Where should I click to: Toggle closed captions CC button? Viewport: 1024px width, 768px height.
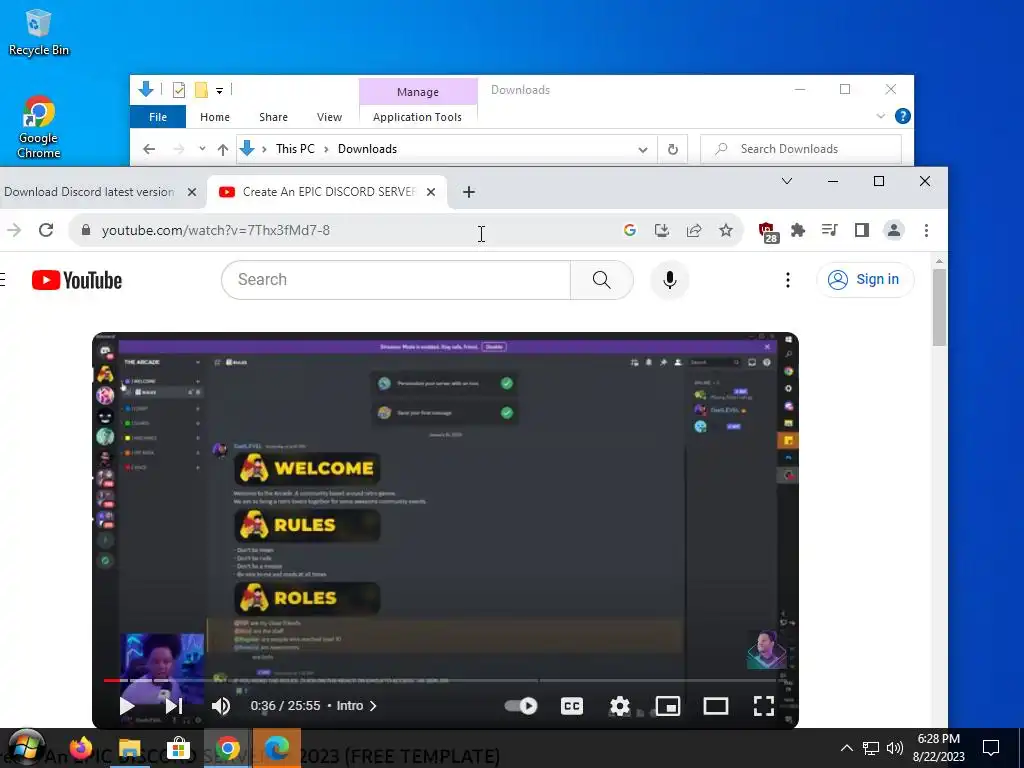[x=571, y=706]
